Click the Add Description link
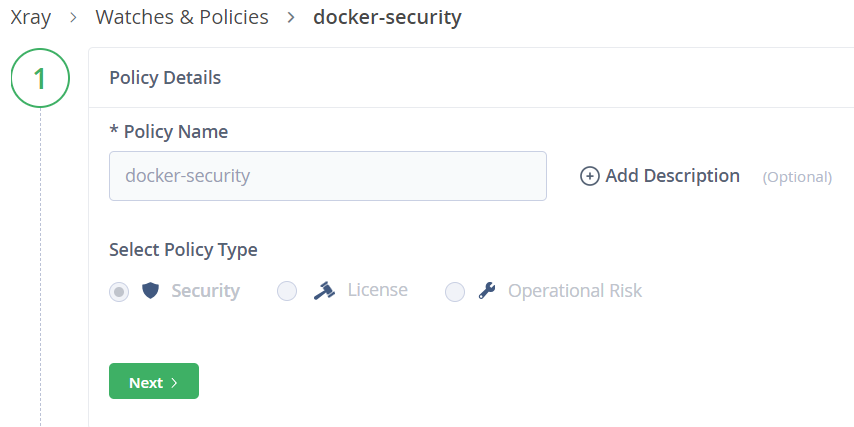The image size is (854, 427). pos(673,176)
